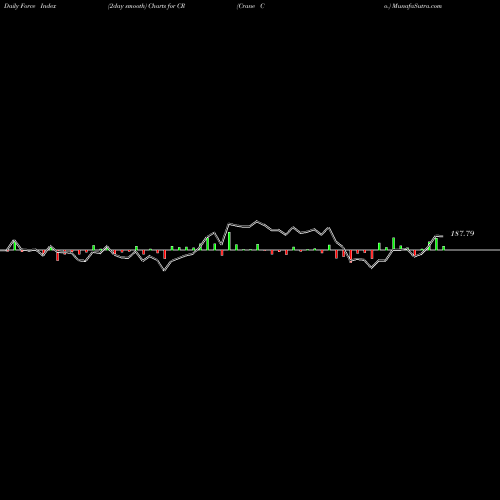
Task: Click the 187.79 value label
Action: 462,233
